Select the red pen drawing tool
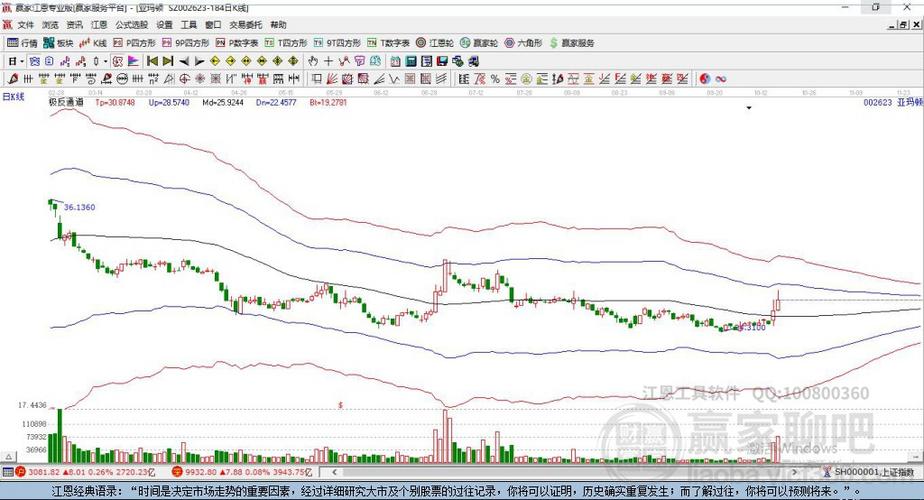Screen dimensions: 924x500 click(13, 79)
